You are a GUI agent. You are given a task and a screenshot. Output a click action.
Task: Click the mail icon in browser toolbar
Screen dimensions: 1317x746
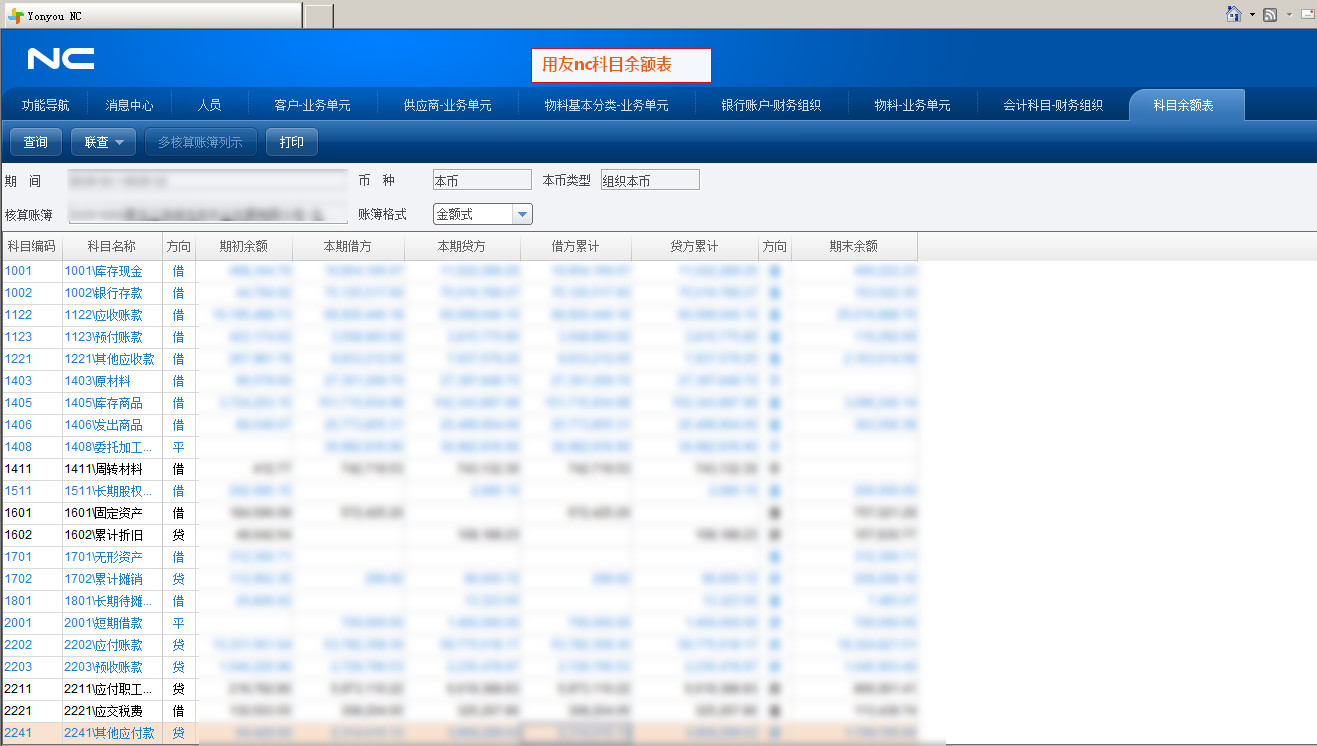(x=1307, y=14)
